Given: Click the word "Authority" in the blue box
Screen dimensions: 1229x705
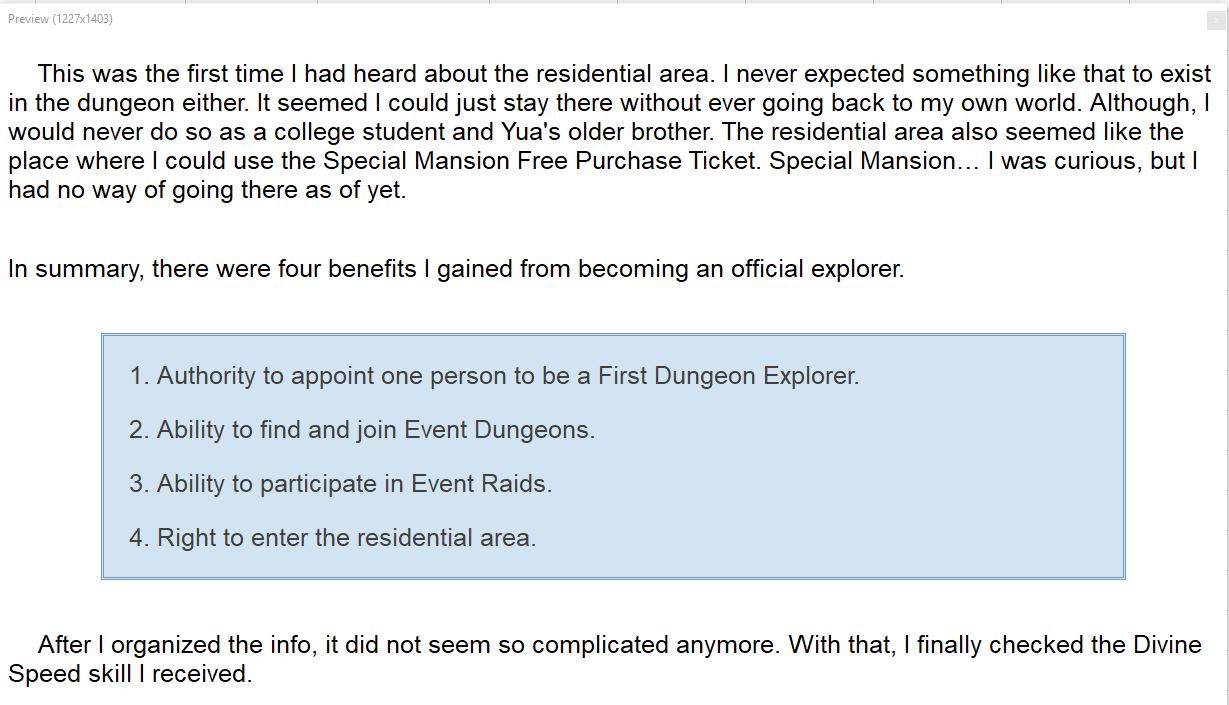Looking at the screenshot, I should pos(206,376).
